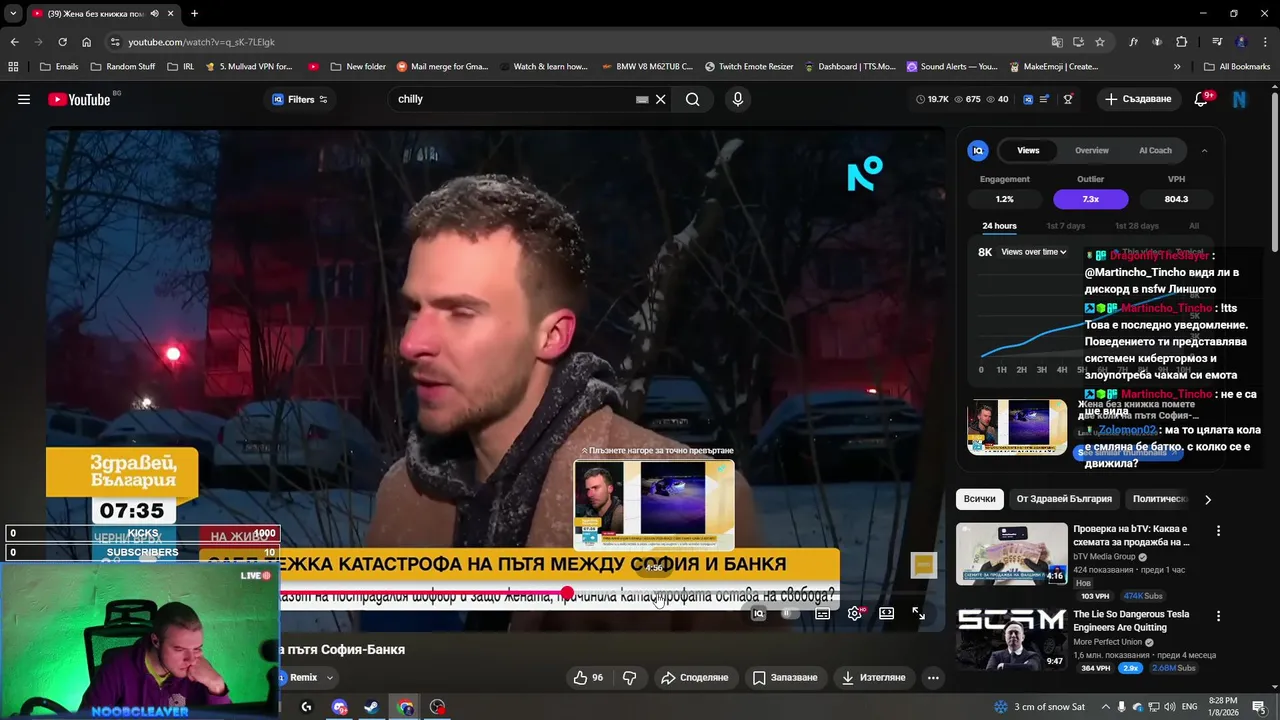
Task: Seek using the red progress bar scrubber
Action: [567, 593]
